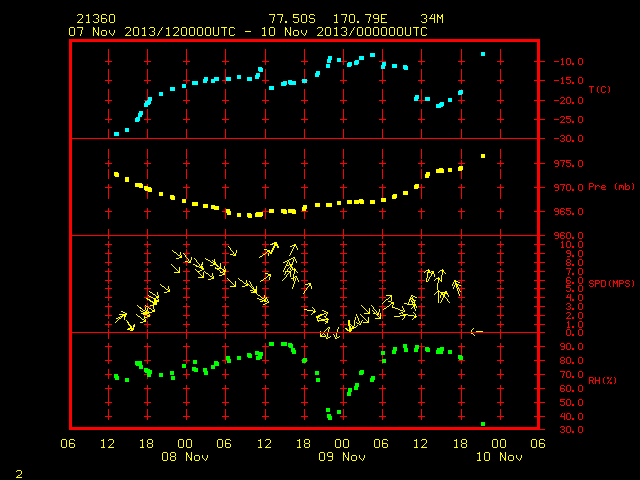640x480 pixels.
Task: Click the 975.0 pressure tick label
Action: click(568, 164)
